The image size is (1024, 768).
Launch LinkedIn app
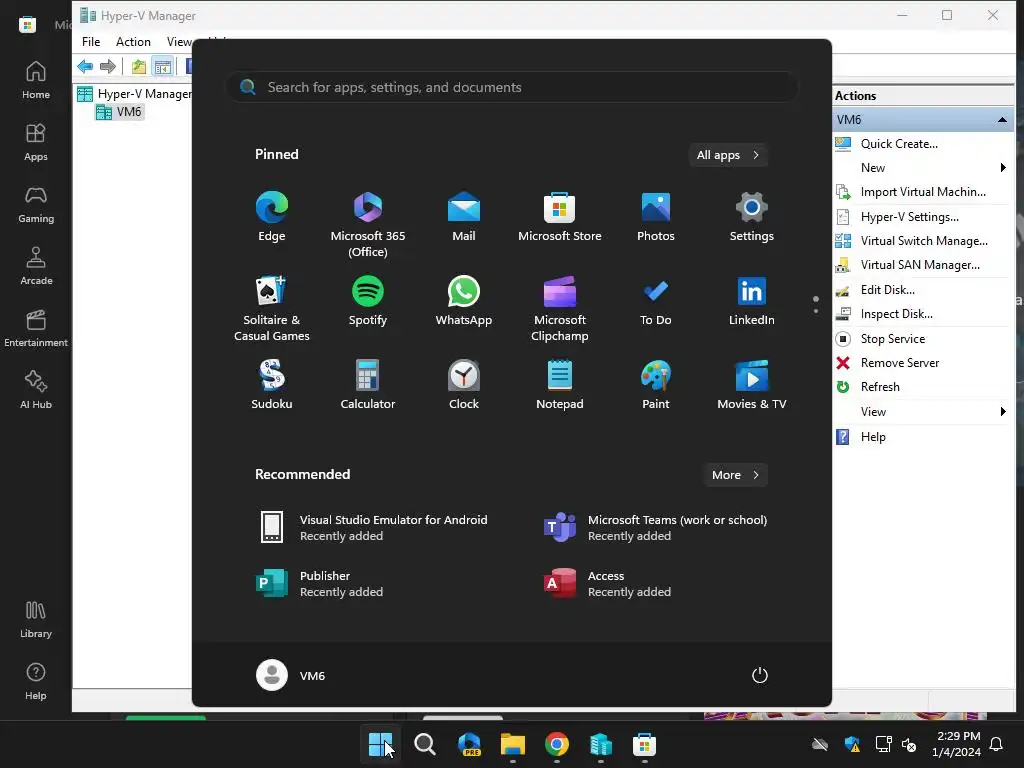752,301
